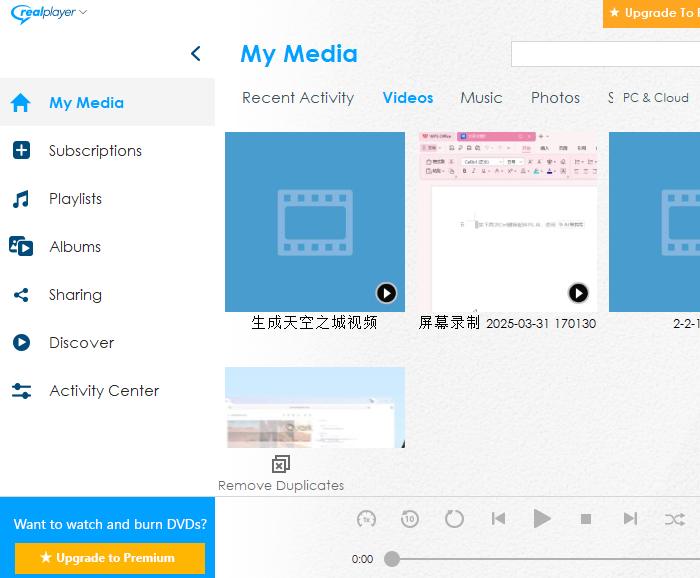Click the Remove Duplicates label
The height and width of the screenshot is (578, 700).
coord(281,486)
